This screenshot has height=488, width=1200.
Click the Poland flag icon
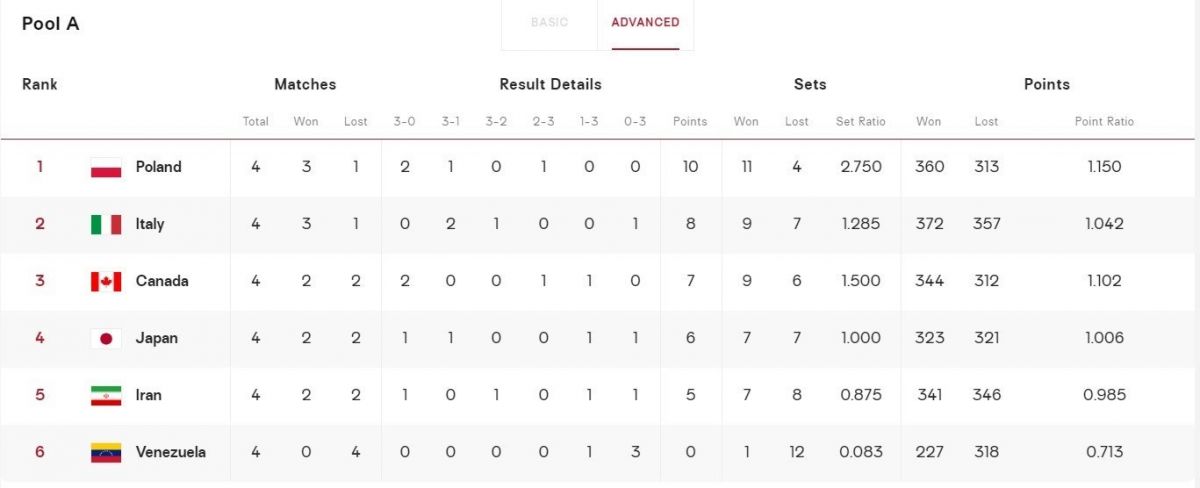click(x=106, y=167)
